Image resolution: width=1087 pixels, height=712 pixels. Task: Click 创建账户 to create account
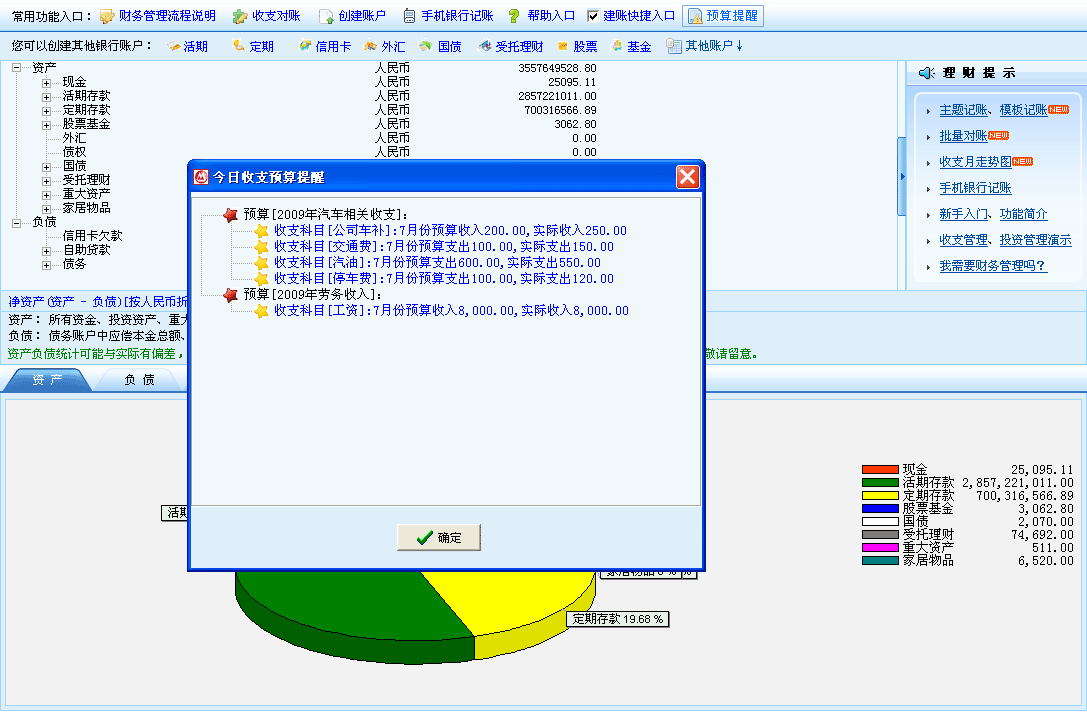point(326,16)
